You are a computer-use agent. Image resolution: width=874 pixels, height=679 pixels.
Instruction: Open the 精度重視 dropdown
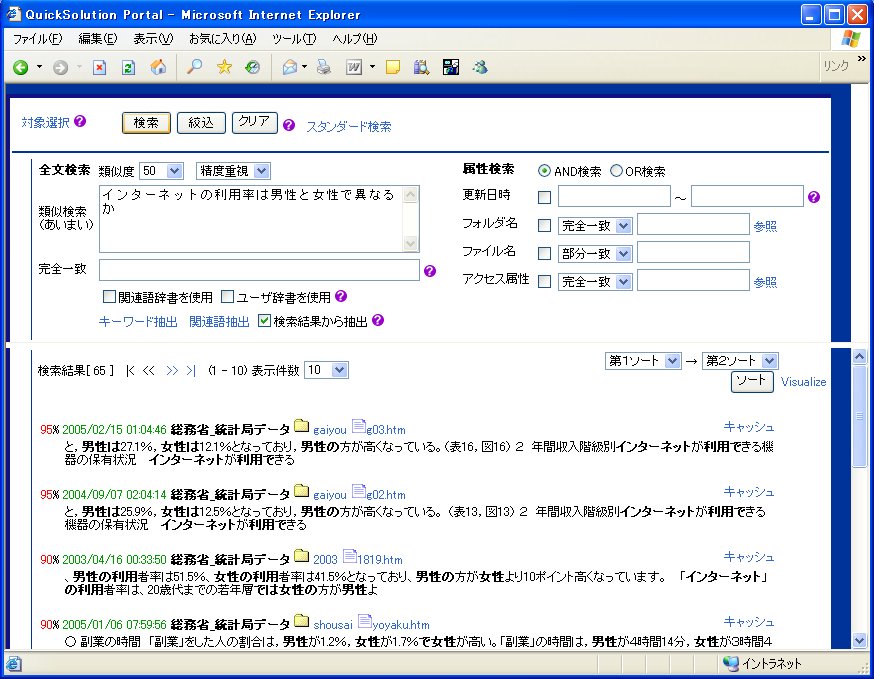(233, 171)
